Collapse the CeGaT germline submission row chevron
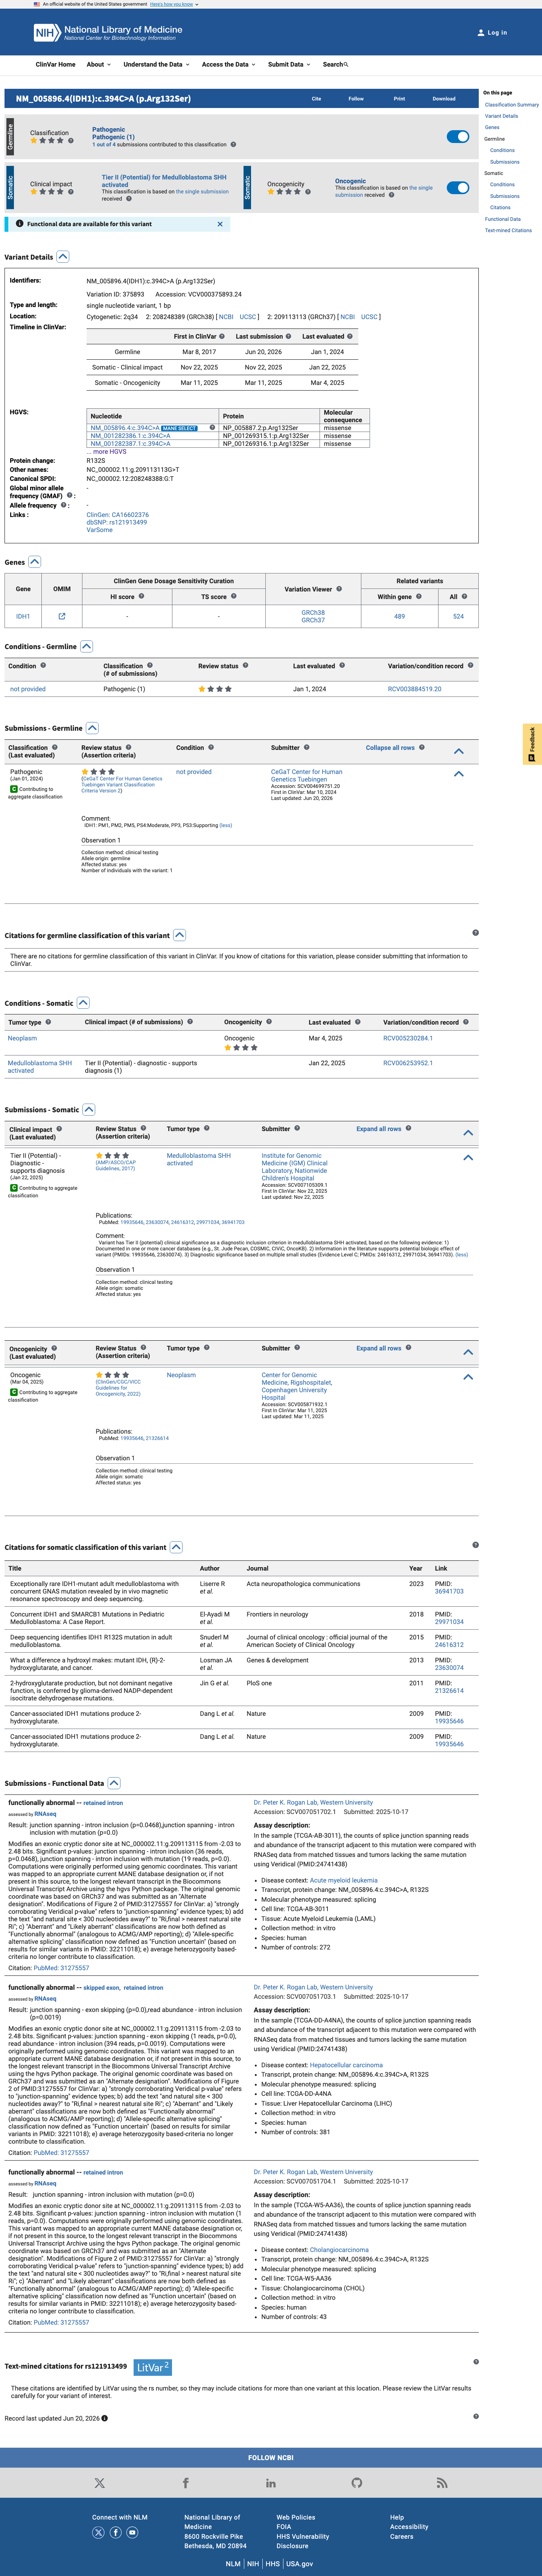The width and height of the screenshot is (542, 2576). [459, 774]
